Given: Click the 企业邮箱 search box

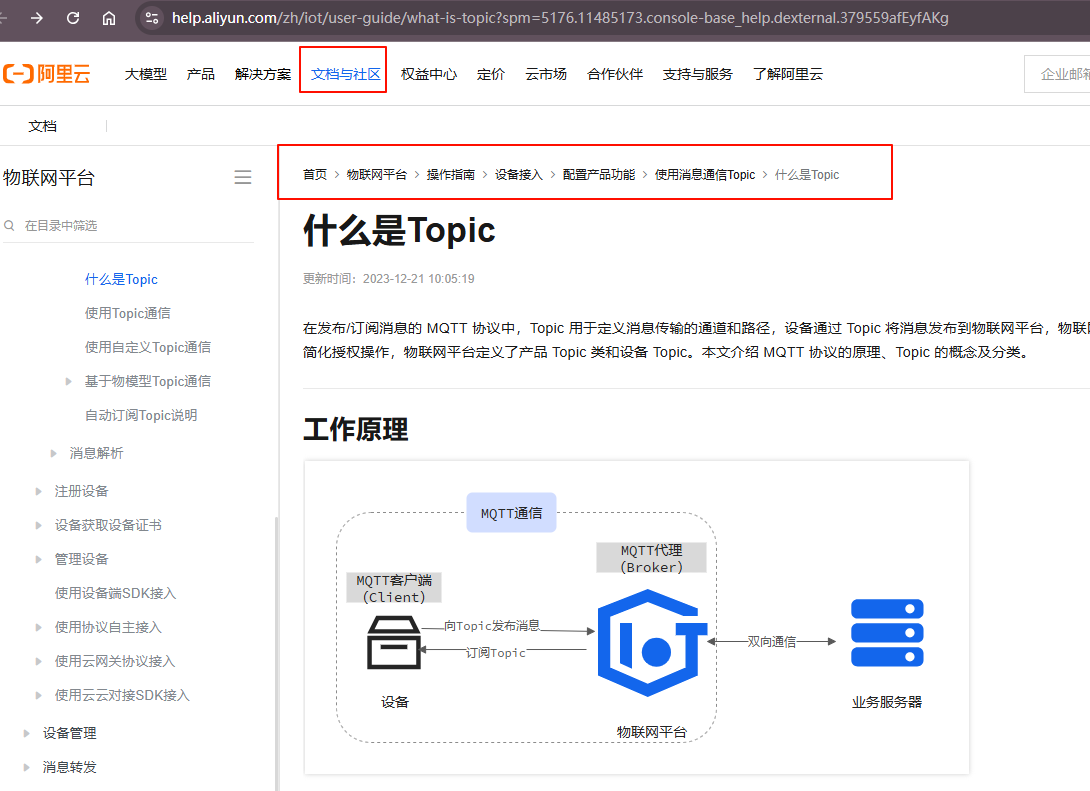Looking at the screenshot, I should [1057, 74].
